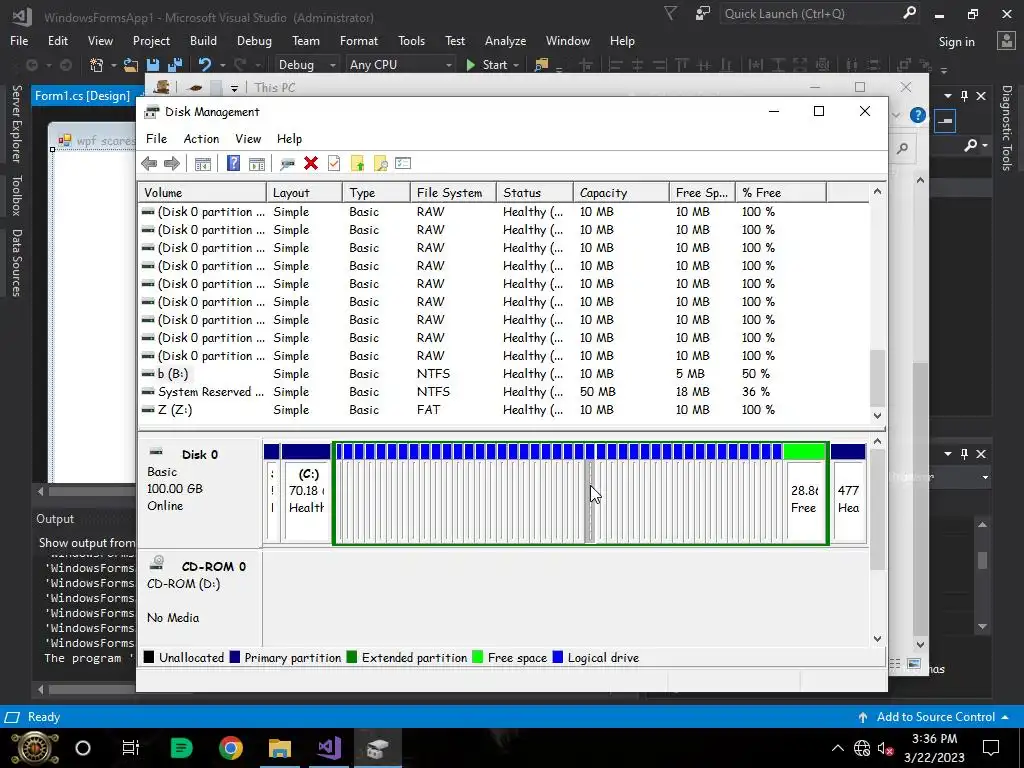
Task: Click the red X delete icon
Action: point(311,163)
